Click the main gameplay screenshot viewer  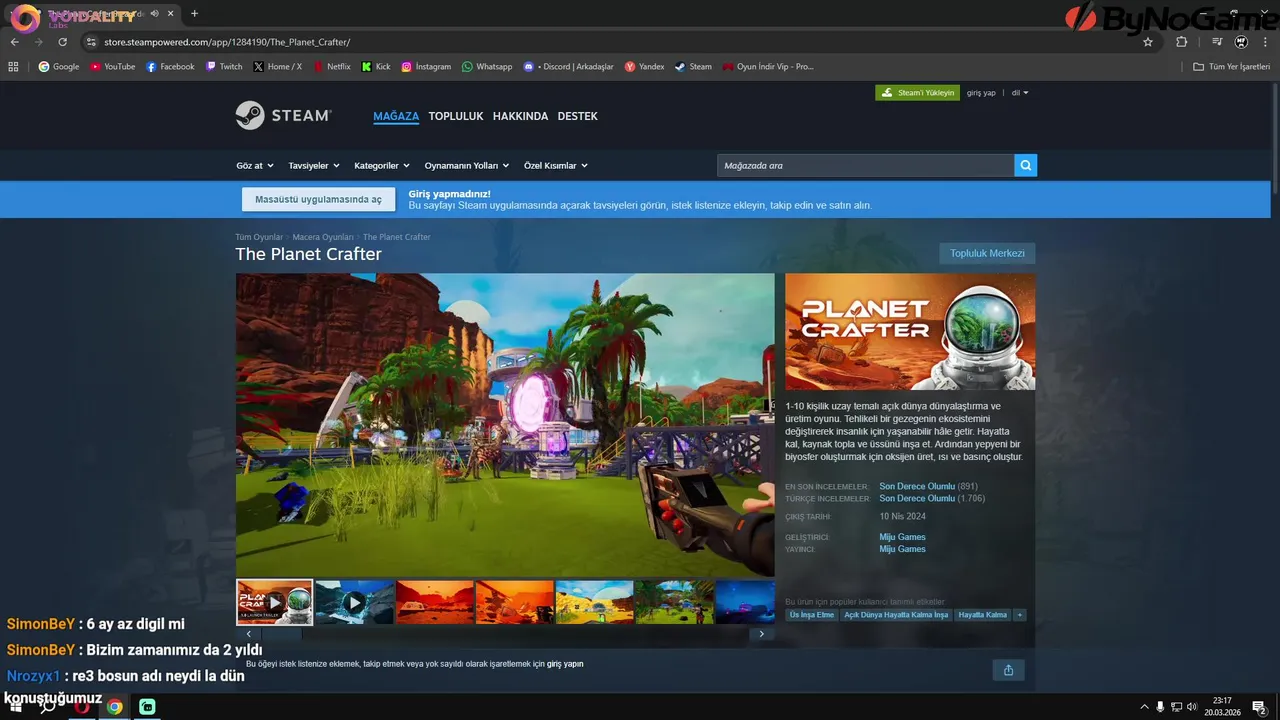(x=505, y=425)
